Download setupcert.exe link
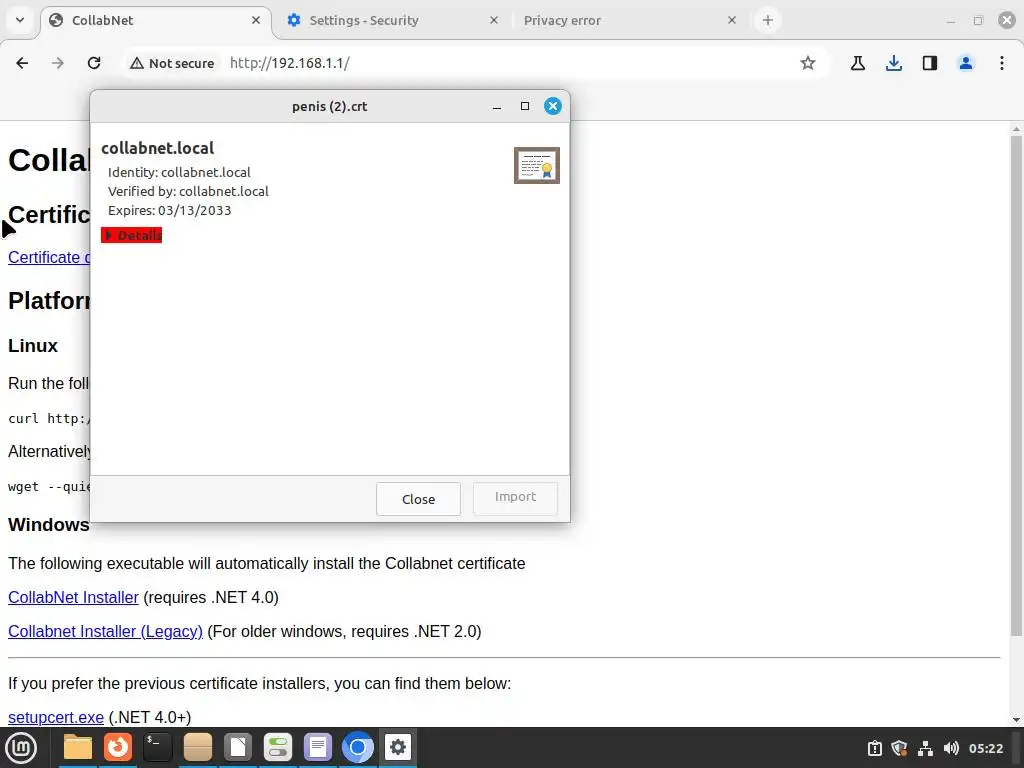 [56, 717]
